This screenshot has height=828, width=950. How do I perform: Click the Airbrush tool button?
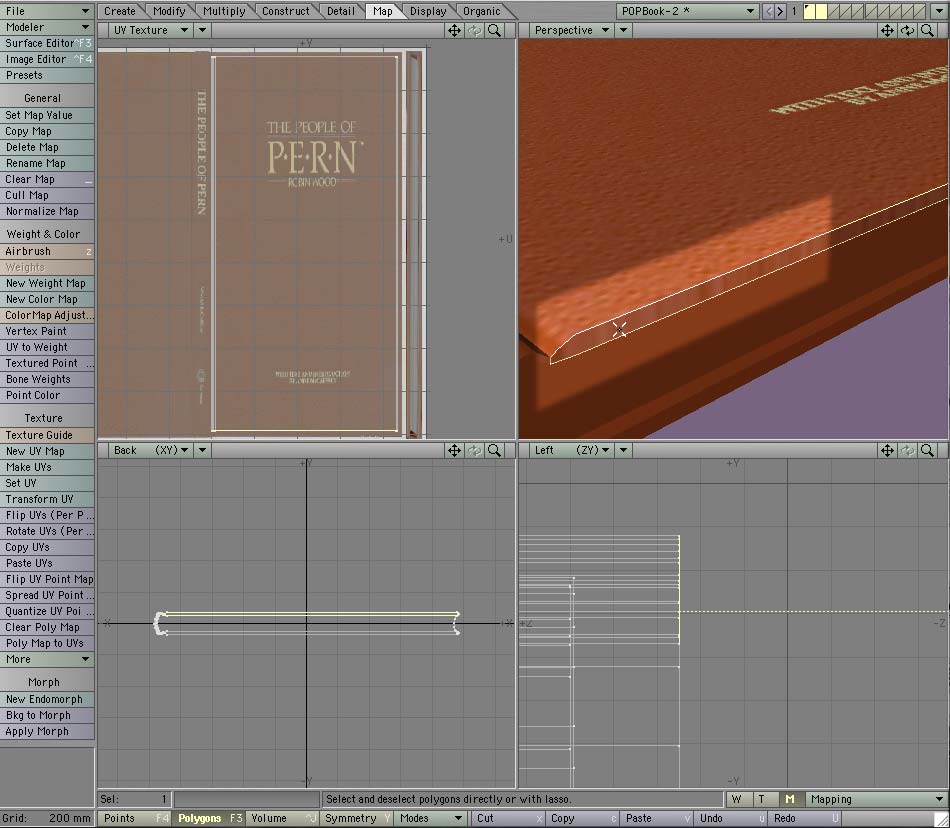click(47, 251)
